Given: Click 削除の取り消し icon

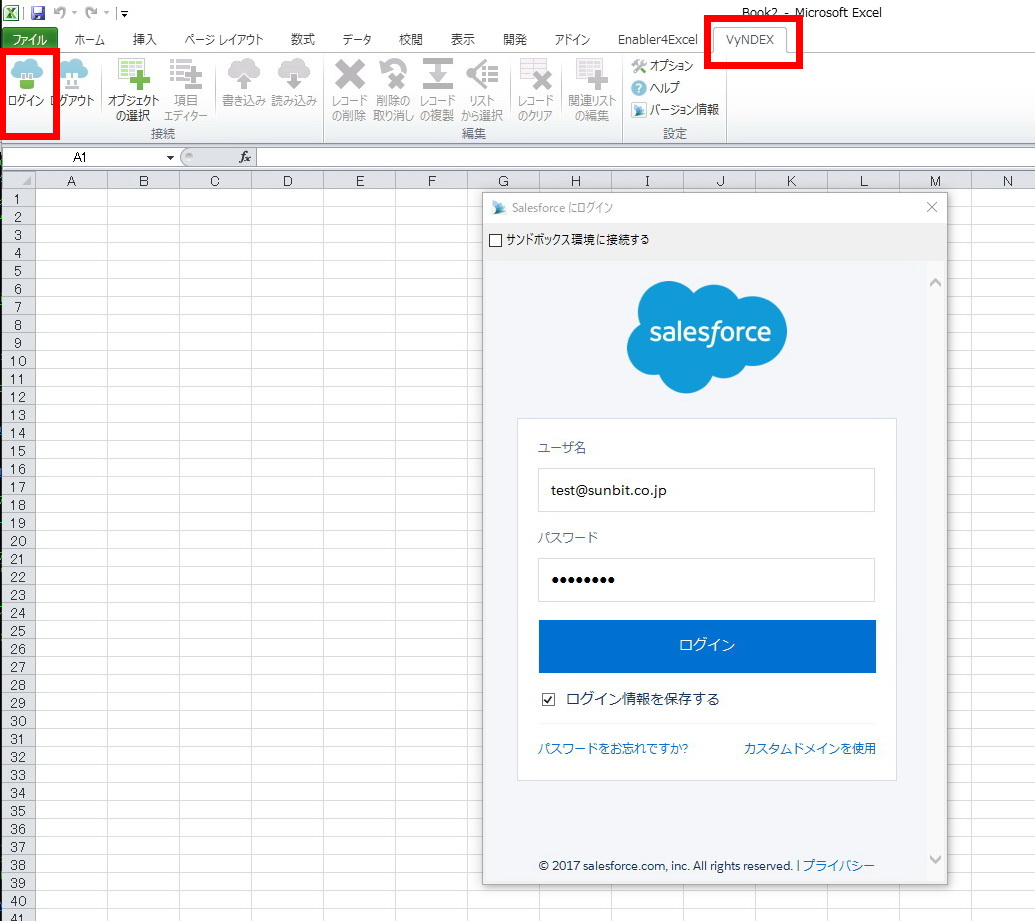Looking at the screenshot, I should (393, 74).
